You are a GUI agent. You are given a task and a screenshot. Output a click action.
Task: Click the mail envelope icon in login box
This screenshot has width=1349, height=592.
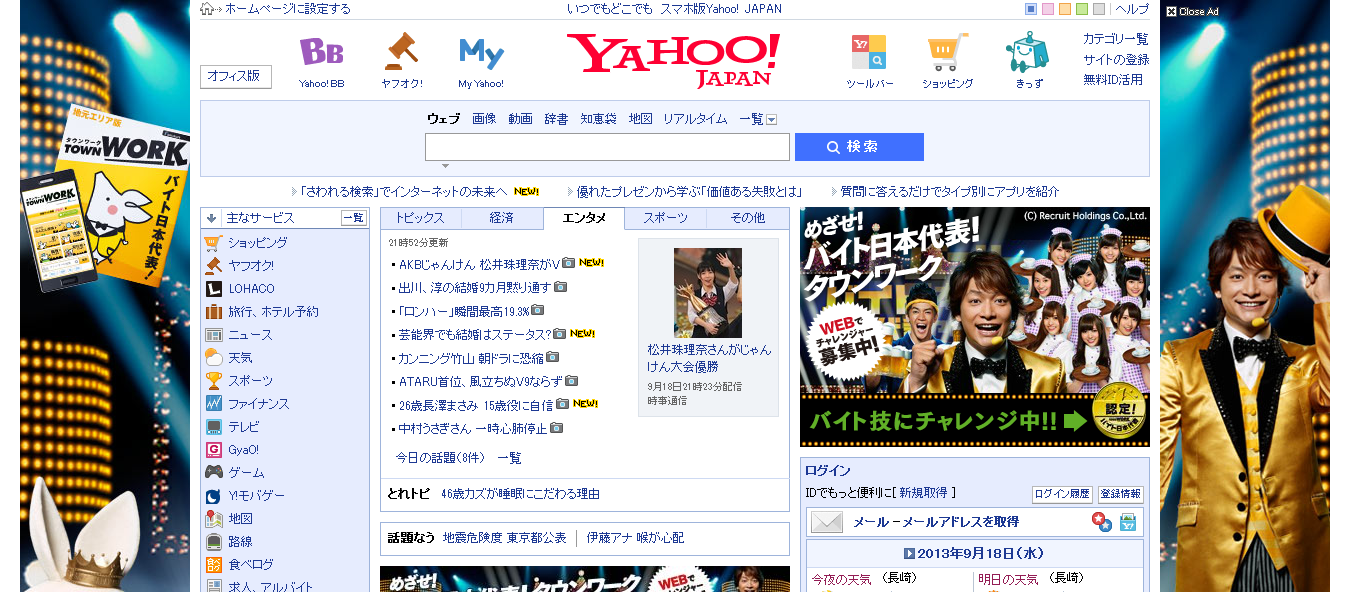click(x=827, y=522)
